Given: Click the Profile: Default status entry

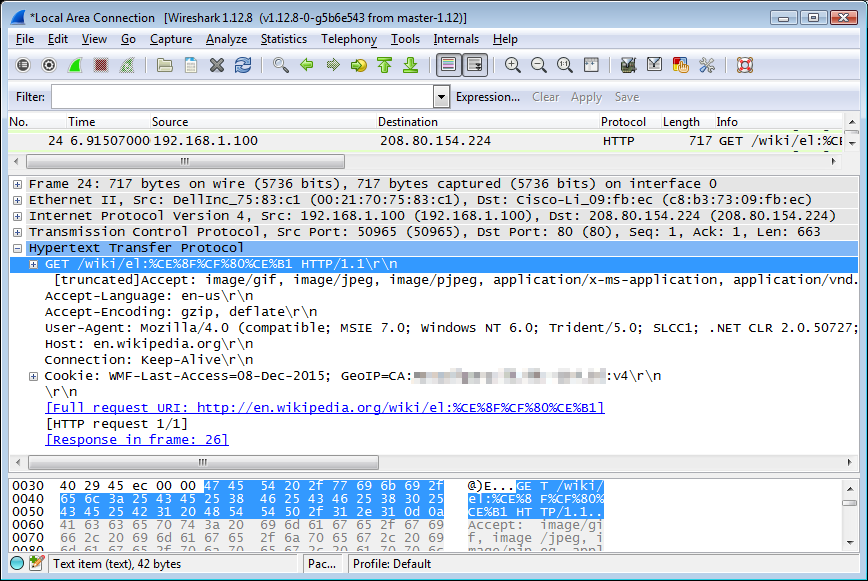Looking at the screenshot, I should tap(392, 564).
